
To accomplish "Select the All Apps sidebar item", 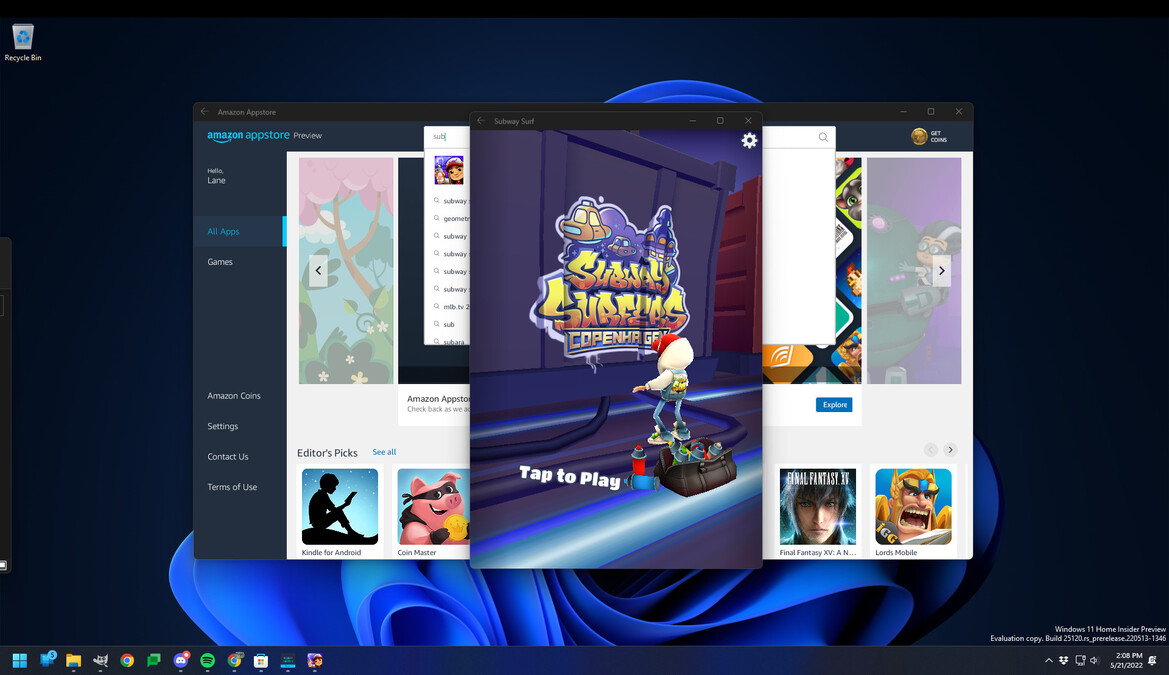I will tap(239, 231).
